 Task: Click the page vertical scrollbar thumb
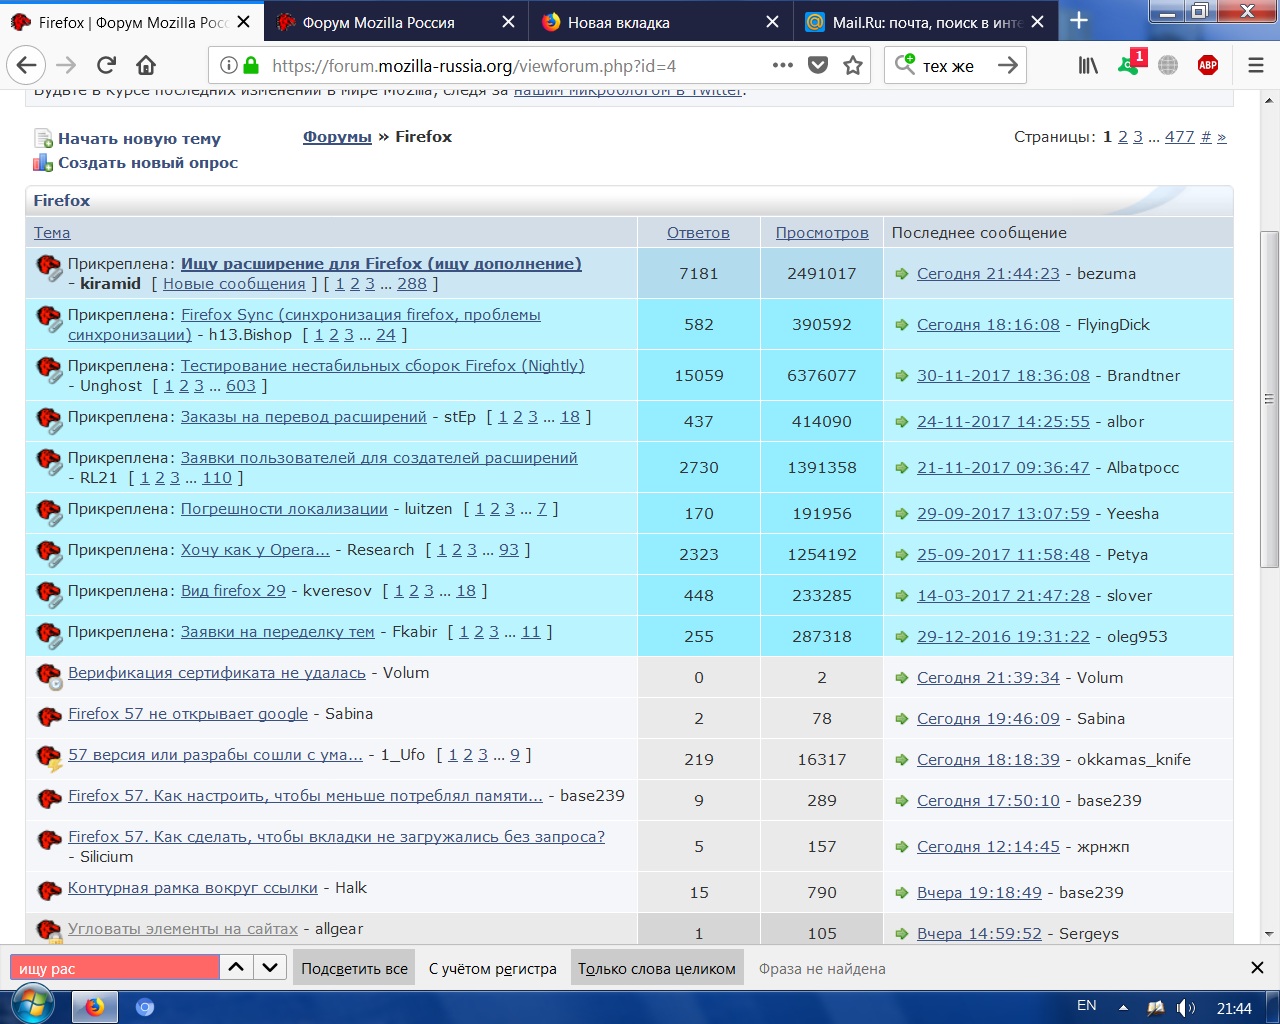1269,400
